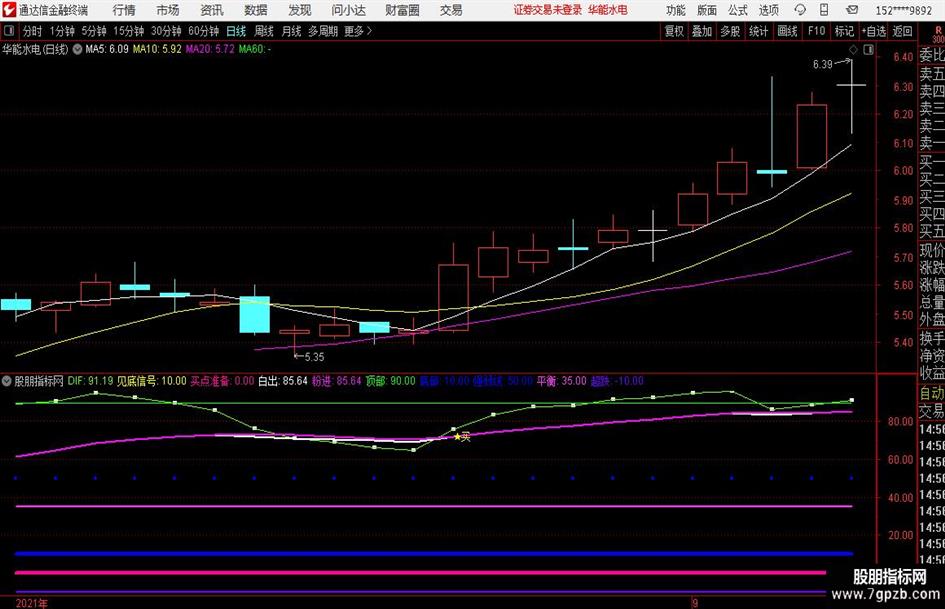Click the 证券交易未登录 login link
Screen dimensions: 945x609
point(548,10)
